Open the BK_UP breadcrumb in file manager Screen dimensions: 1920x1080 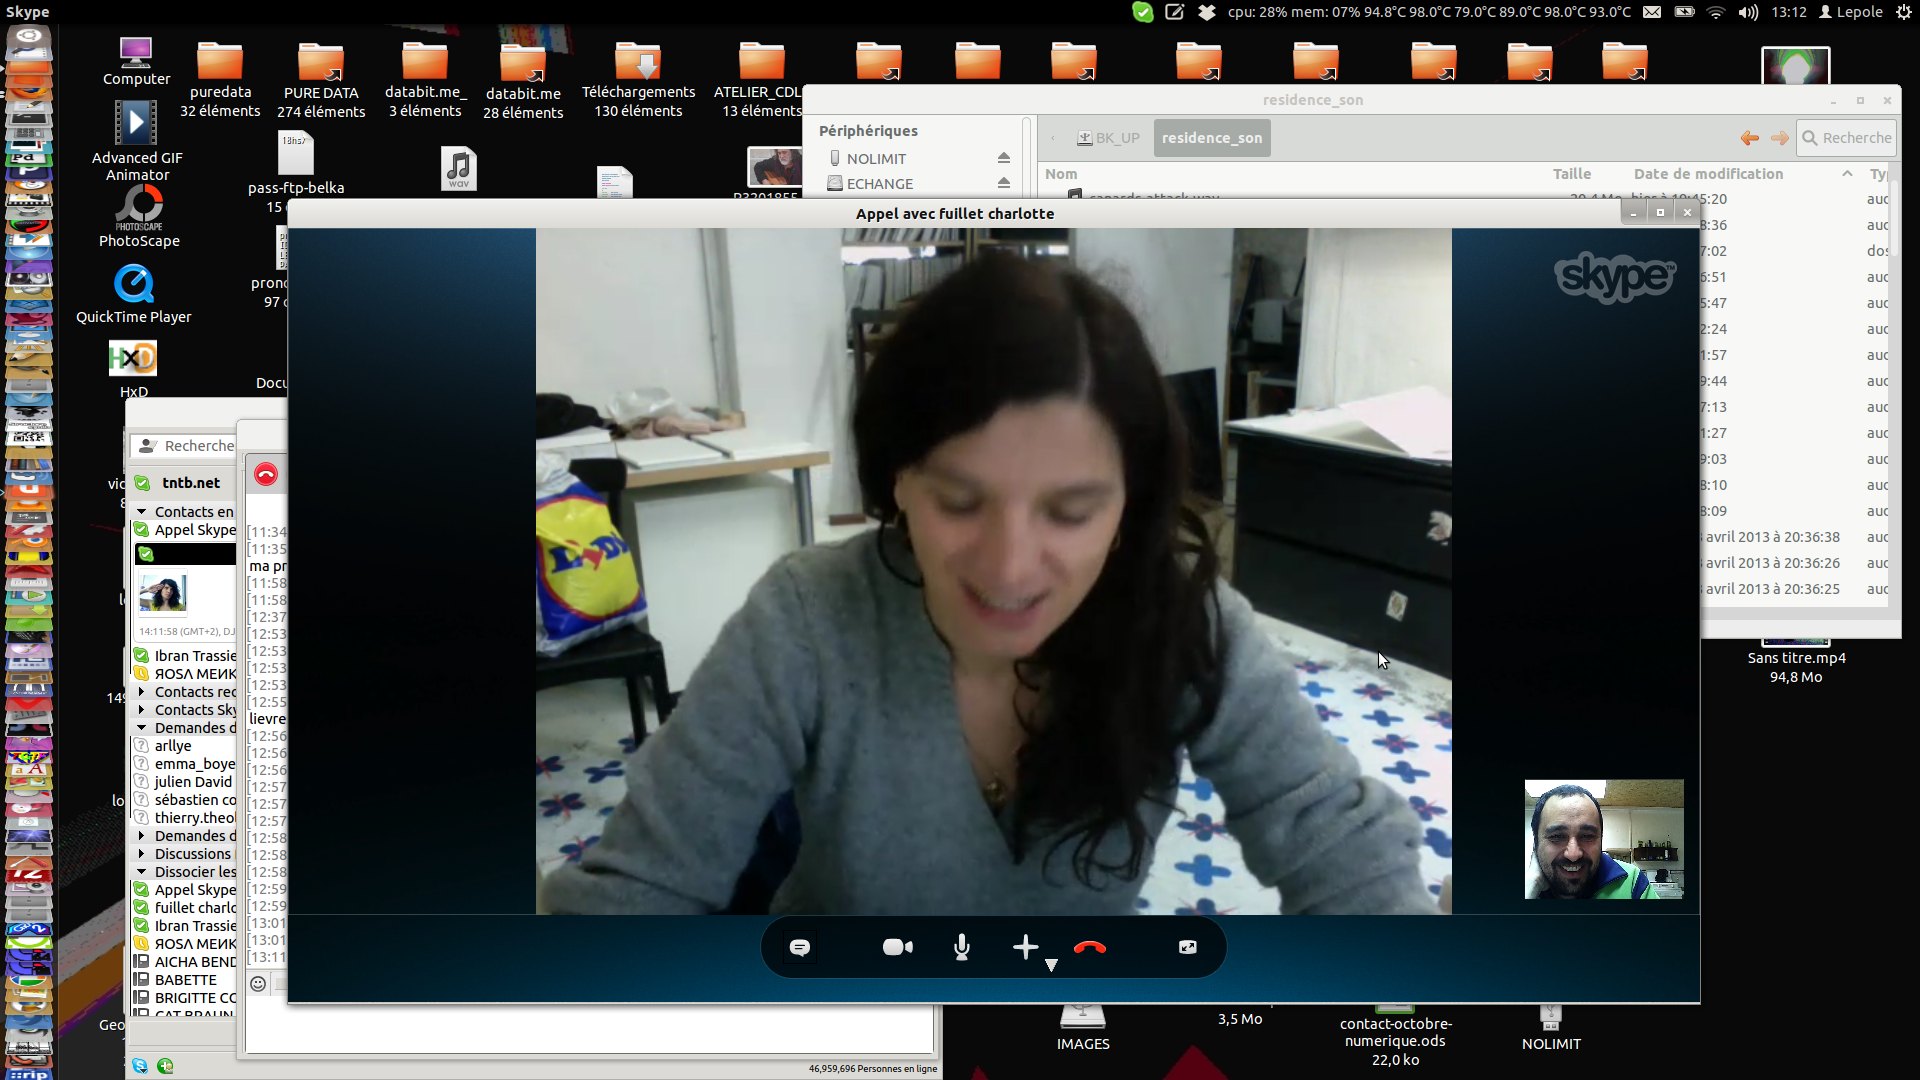tap(1108, 138)
